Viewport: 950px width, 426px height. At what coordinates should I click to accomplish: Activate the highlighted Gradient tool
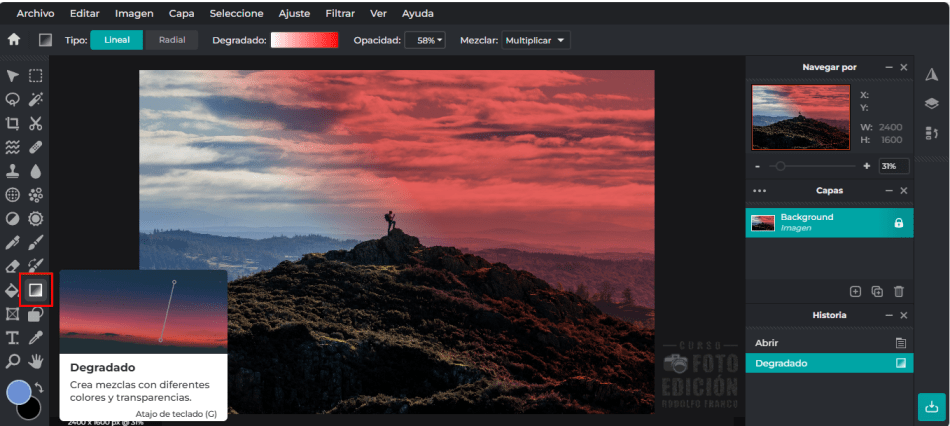point(36,290)
